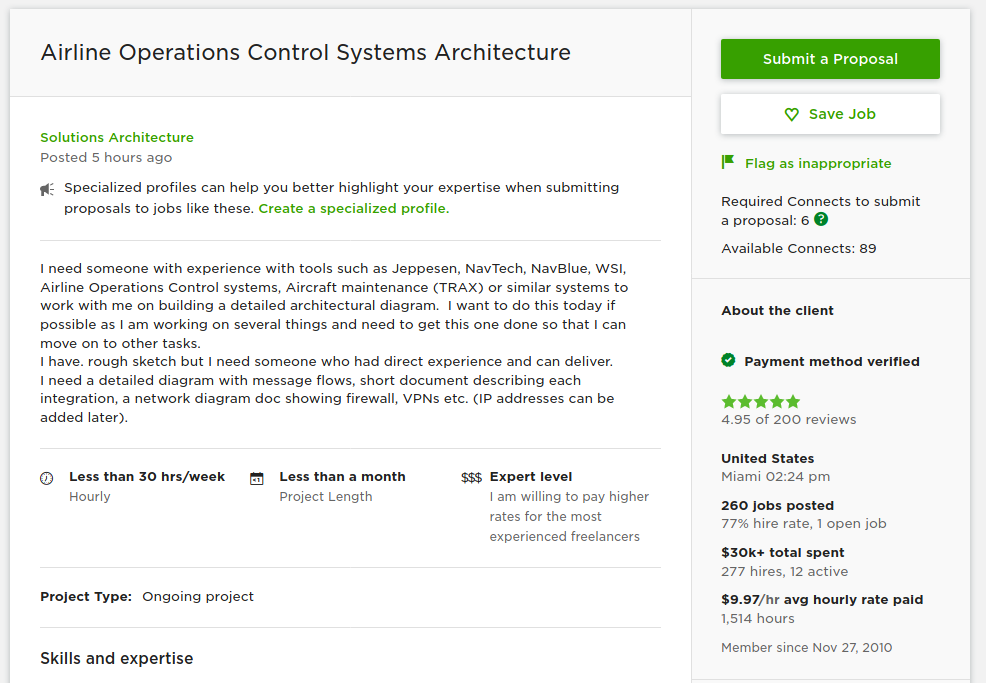Save this job with Save Job button

pos(830,114)
